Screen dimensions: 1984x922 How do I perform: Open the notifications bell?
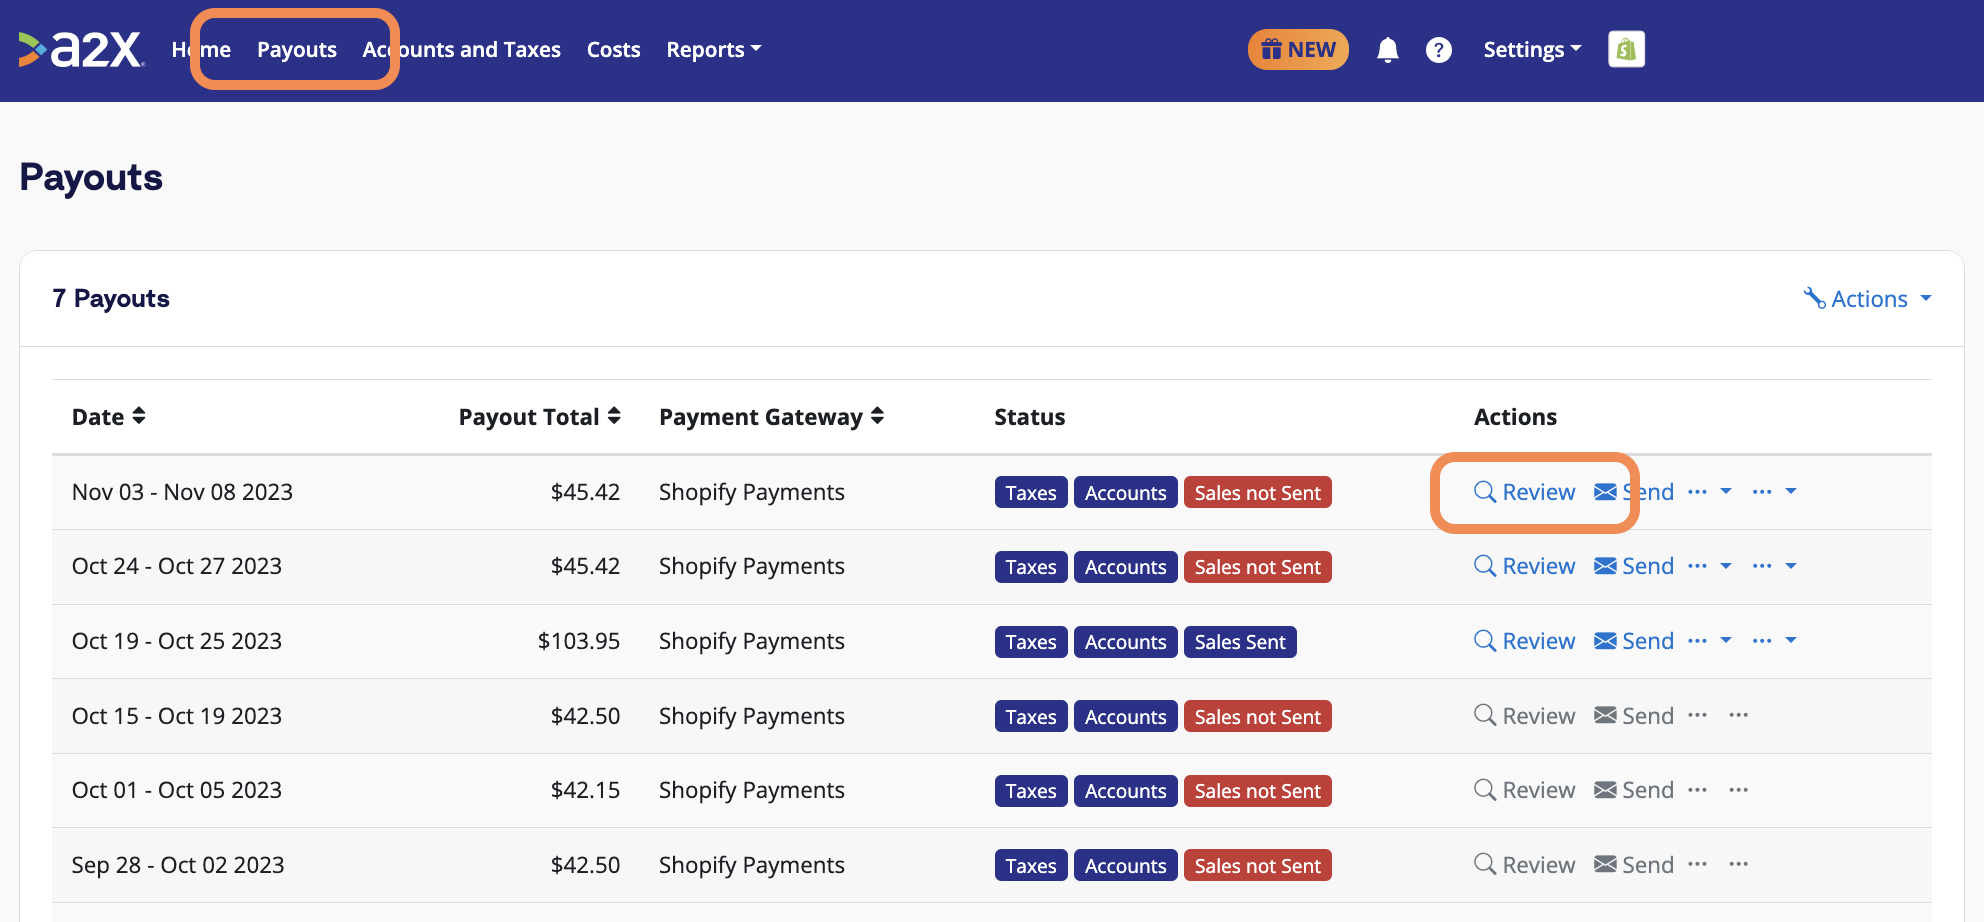[x=1387, y=50]
